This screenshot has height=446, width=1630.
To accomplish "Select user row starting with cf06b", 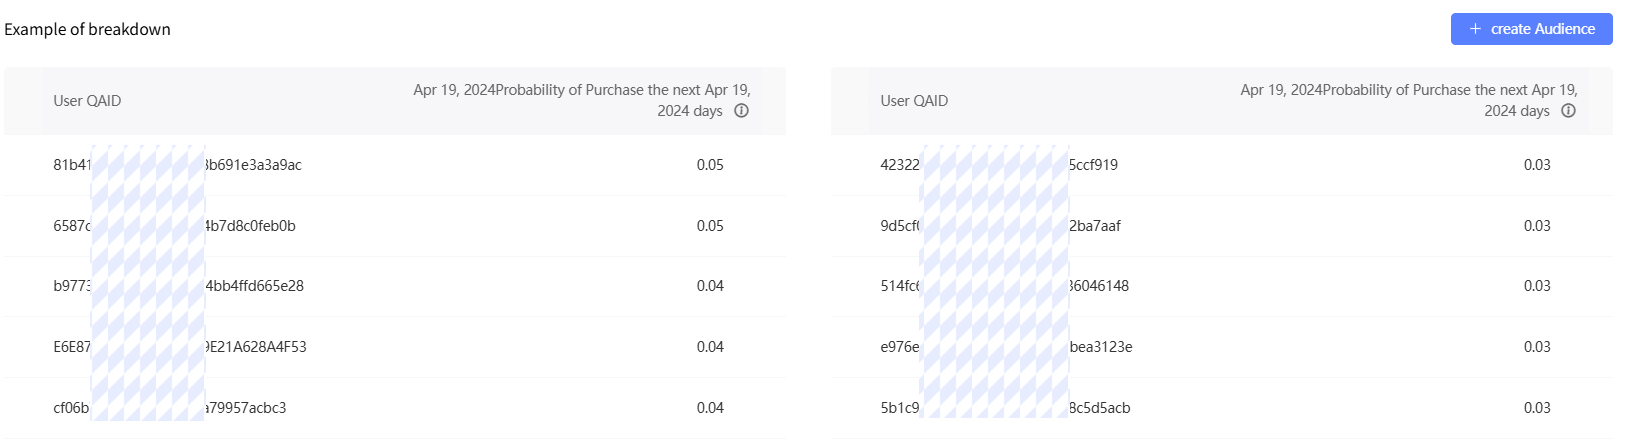I will pos(394,408).
